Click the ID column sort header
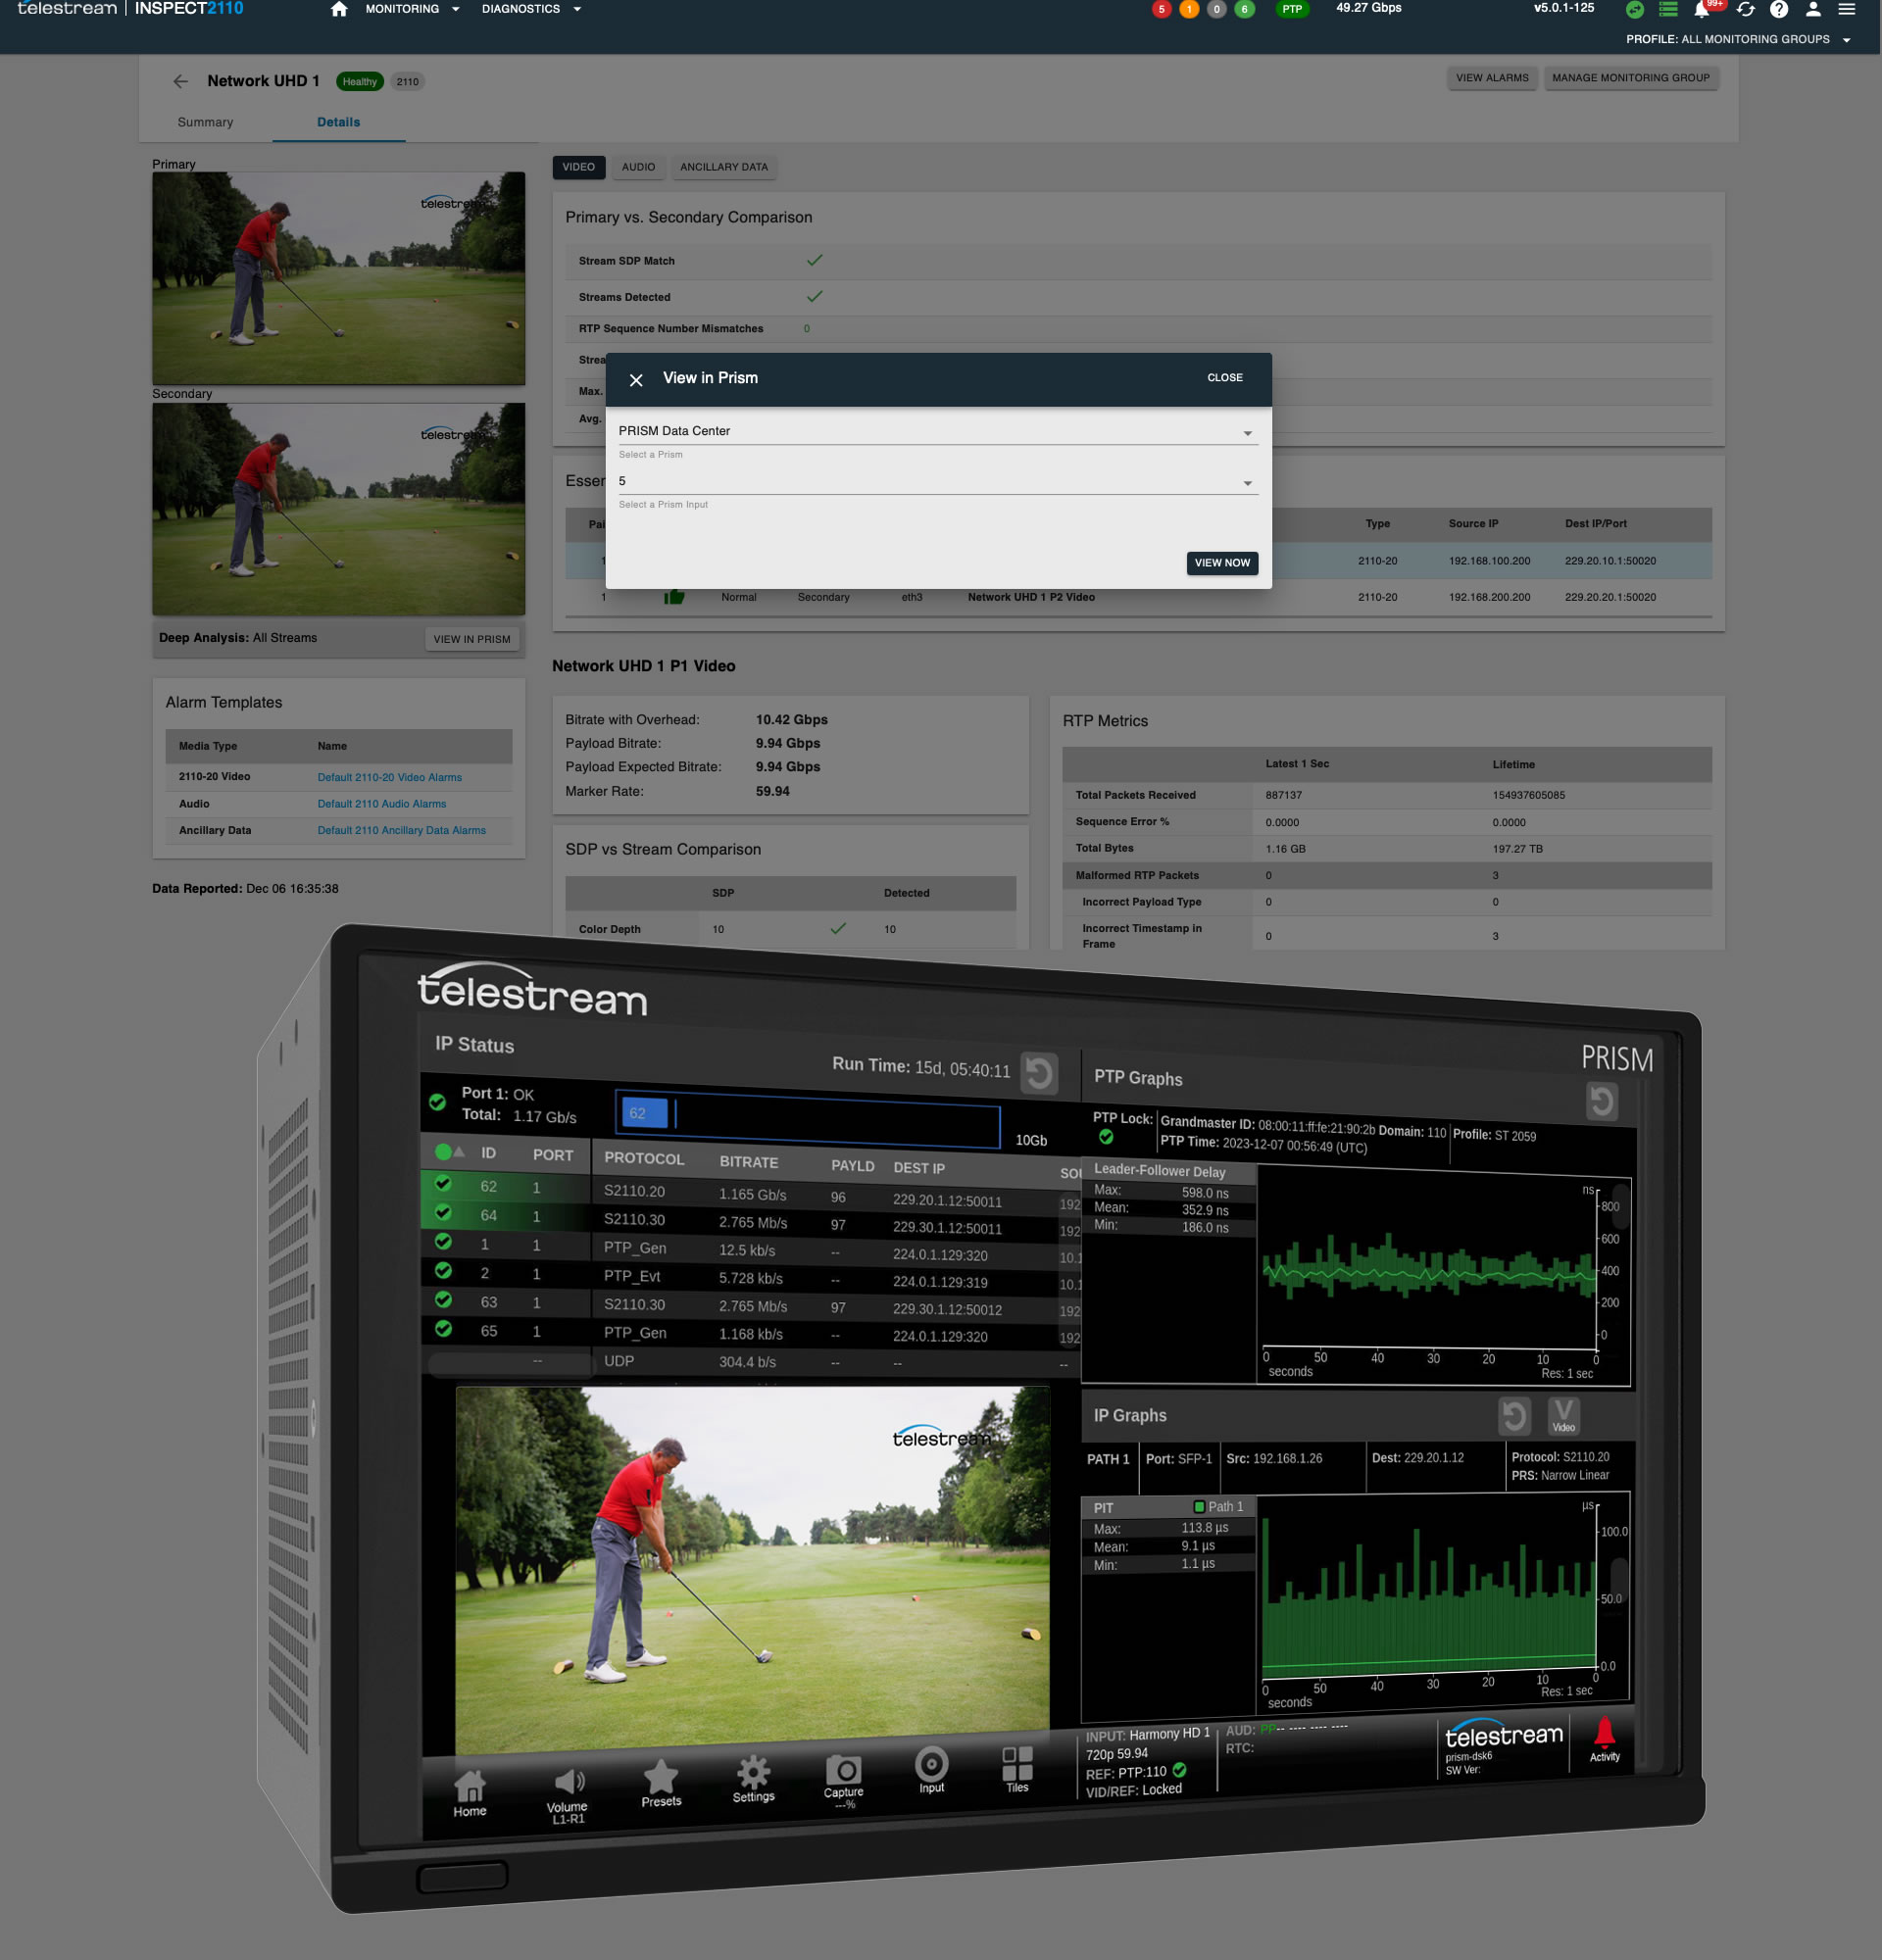Screen dimensions: 1882x1960 coord(488,1153)
